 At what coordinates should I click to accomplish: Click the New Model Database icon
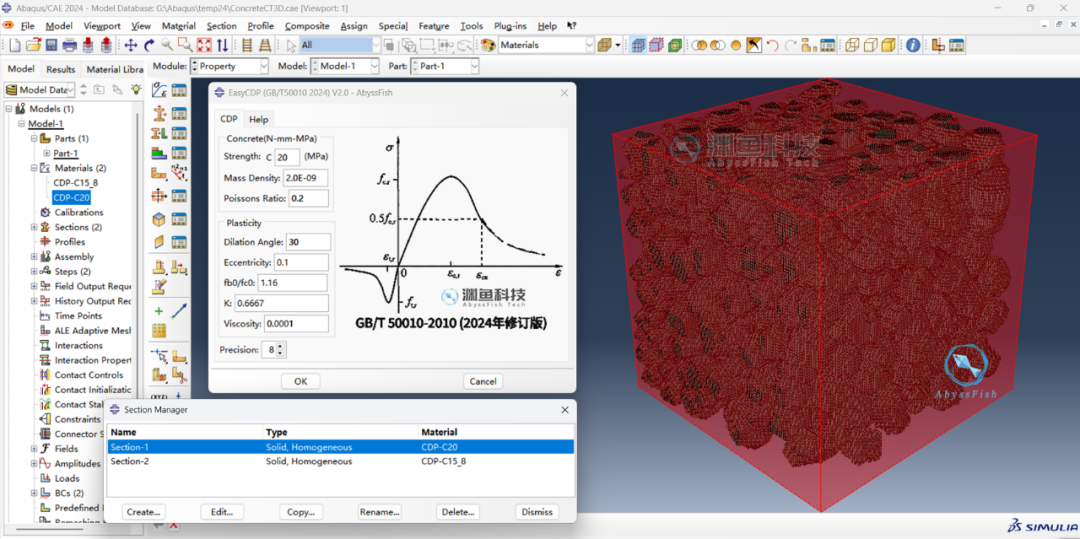tap(15, 45)
